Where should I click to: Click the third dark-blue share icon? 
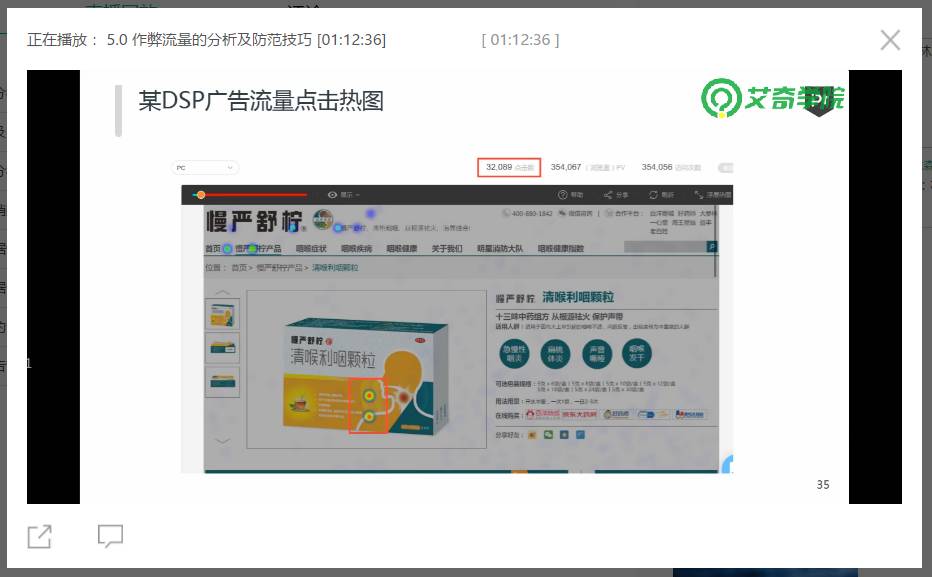pos(564,435)
